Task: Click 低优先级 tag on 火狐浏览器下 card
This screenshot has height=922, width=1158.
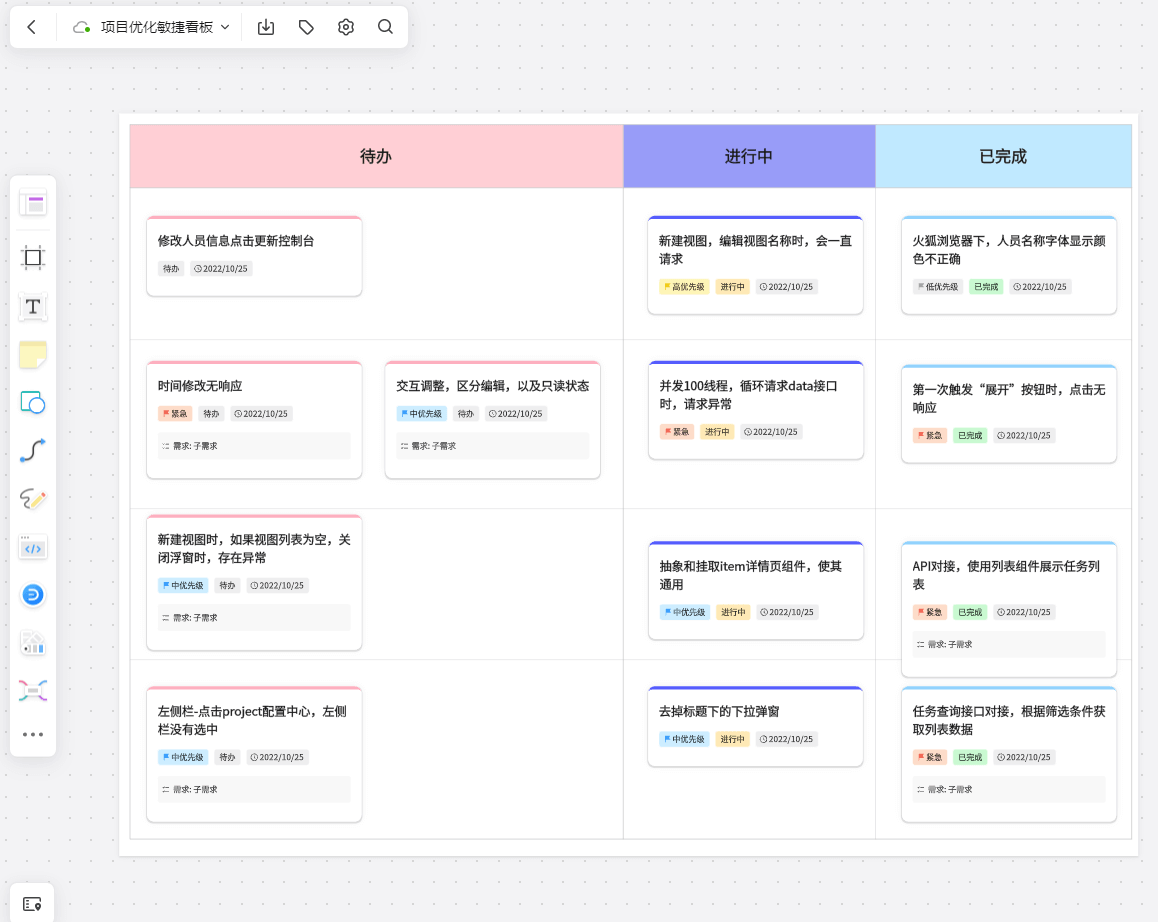Action: pyautogui.click(x=938, y=287)
